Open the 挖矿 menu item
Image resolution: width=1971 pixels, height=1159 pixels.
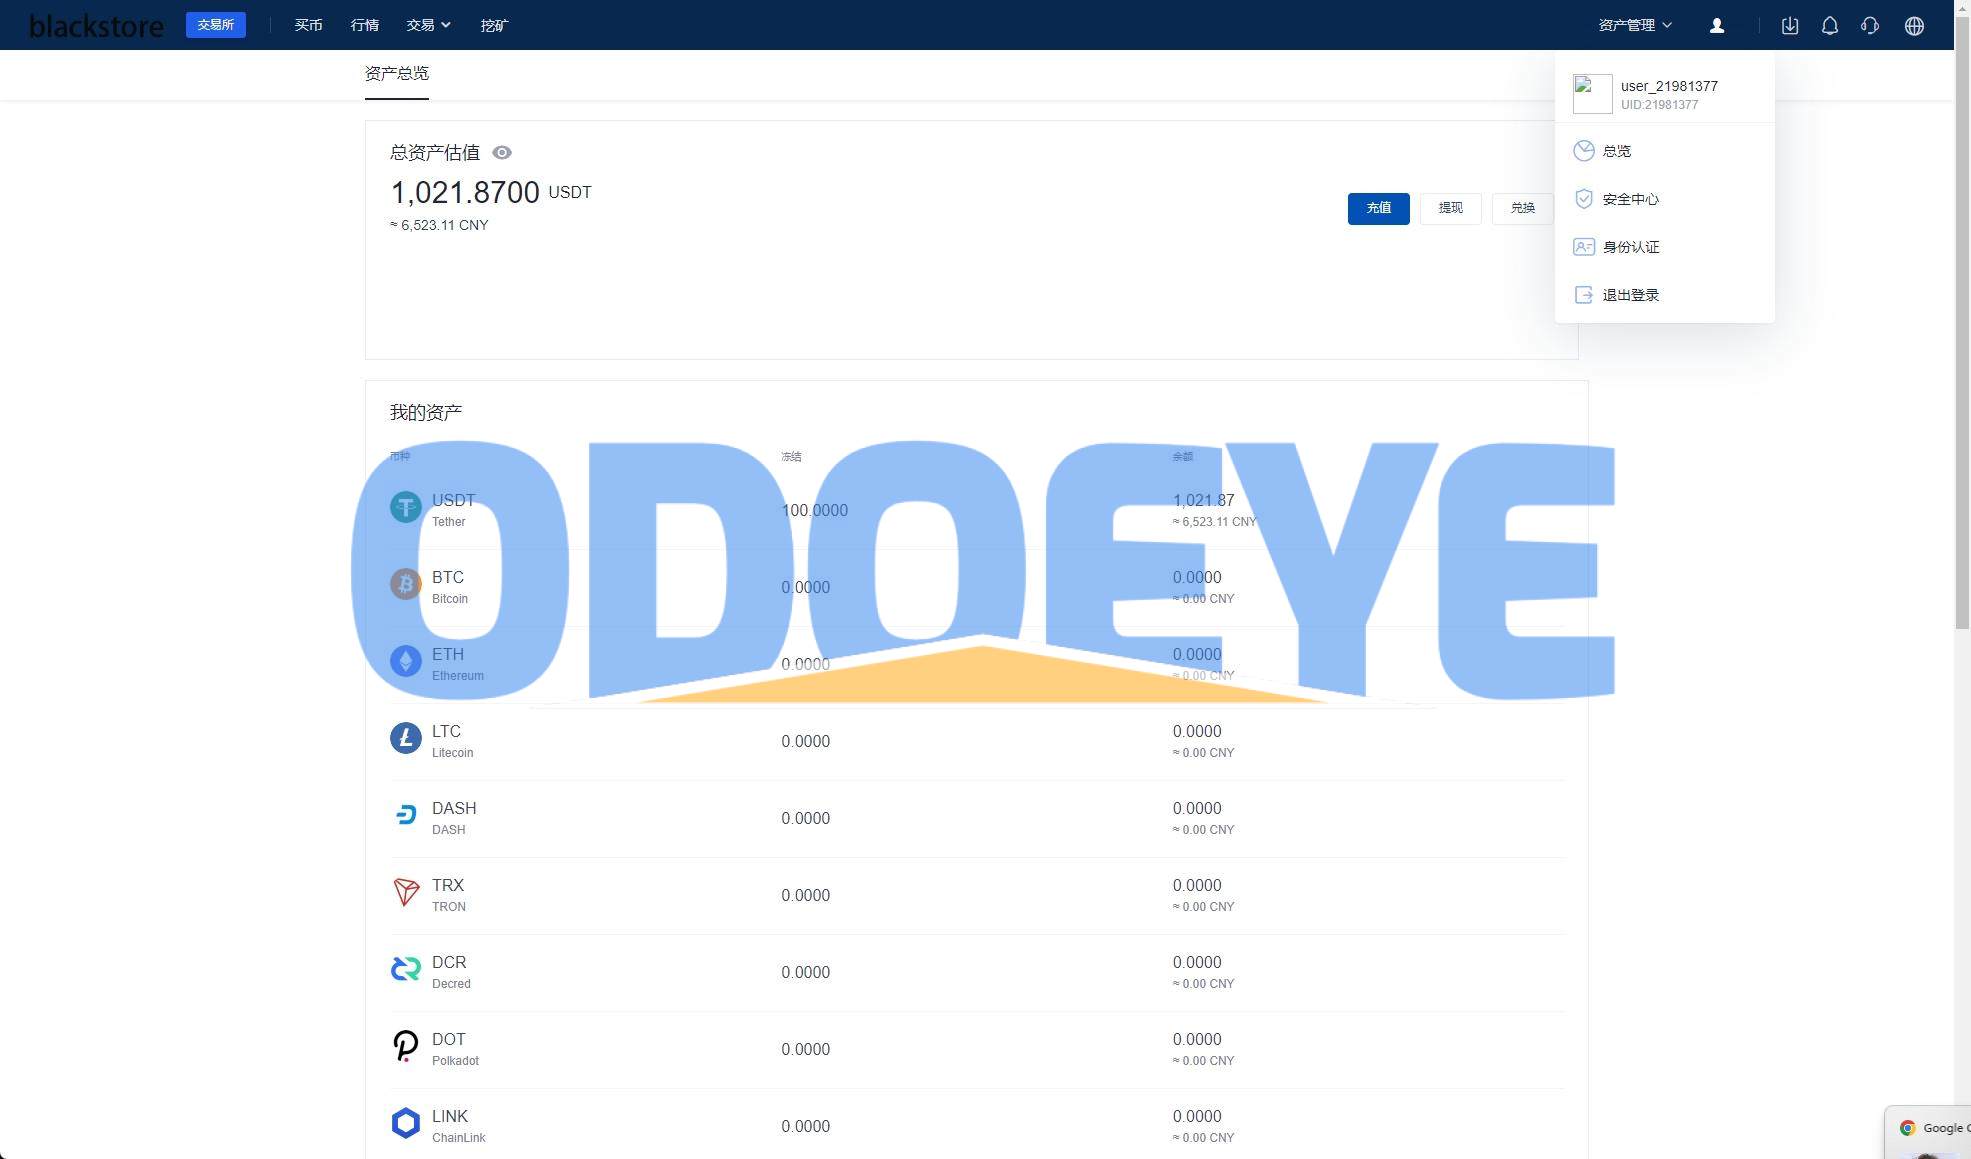pos(494,25)
